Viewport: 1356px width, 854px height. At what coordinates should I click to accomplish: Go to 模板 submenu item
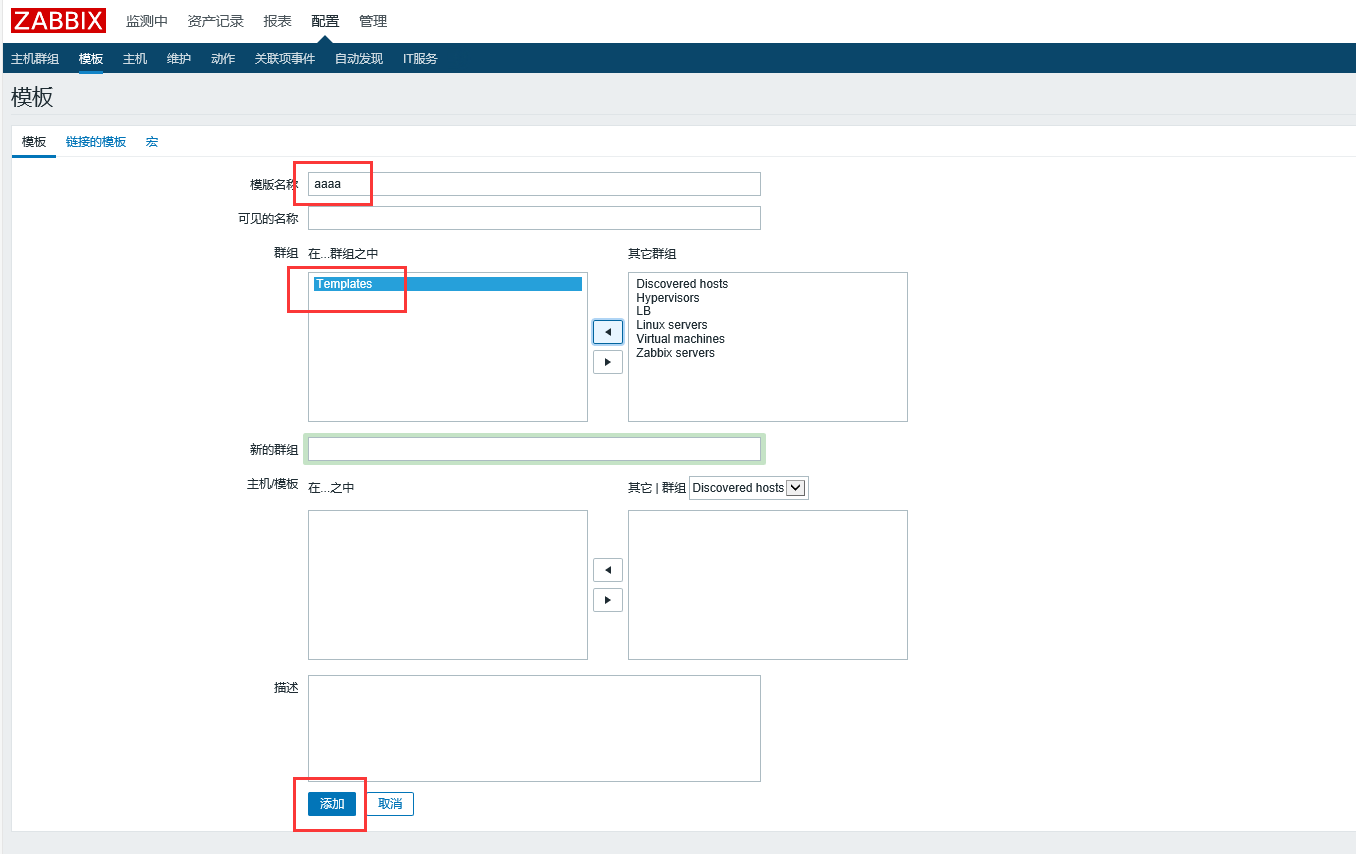pyautogui.click(x=91, y=59)
